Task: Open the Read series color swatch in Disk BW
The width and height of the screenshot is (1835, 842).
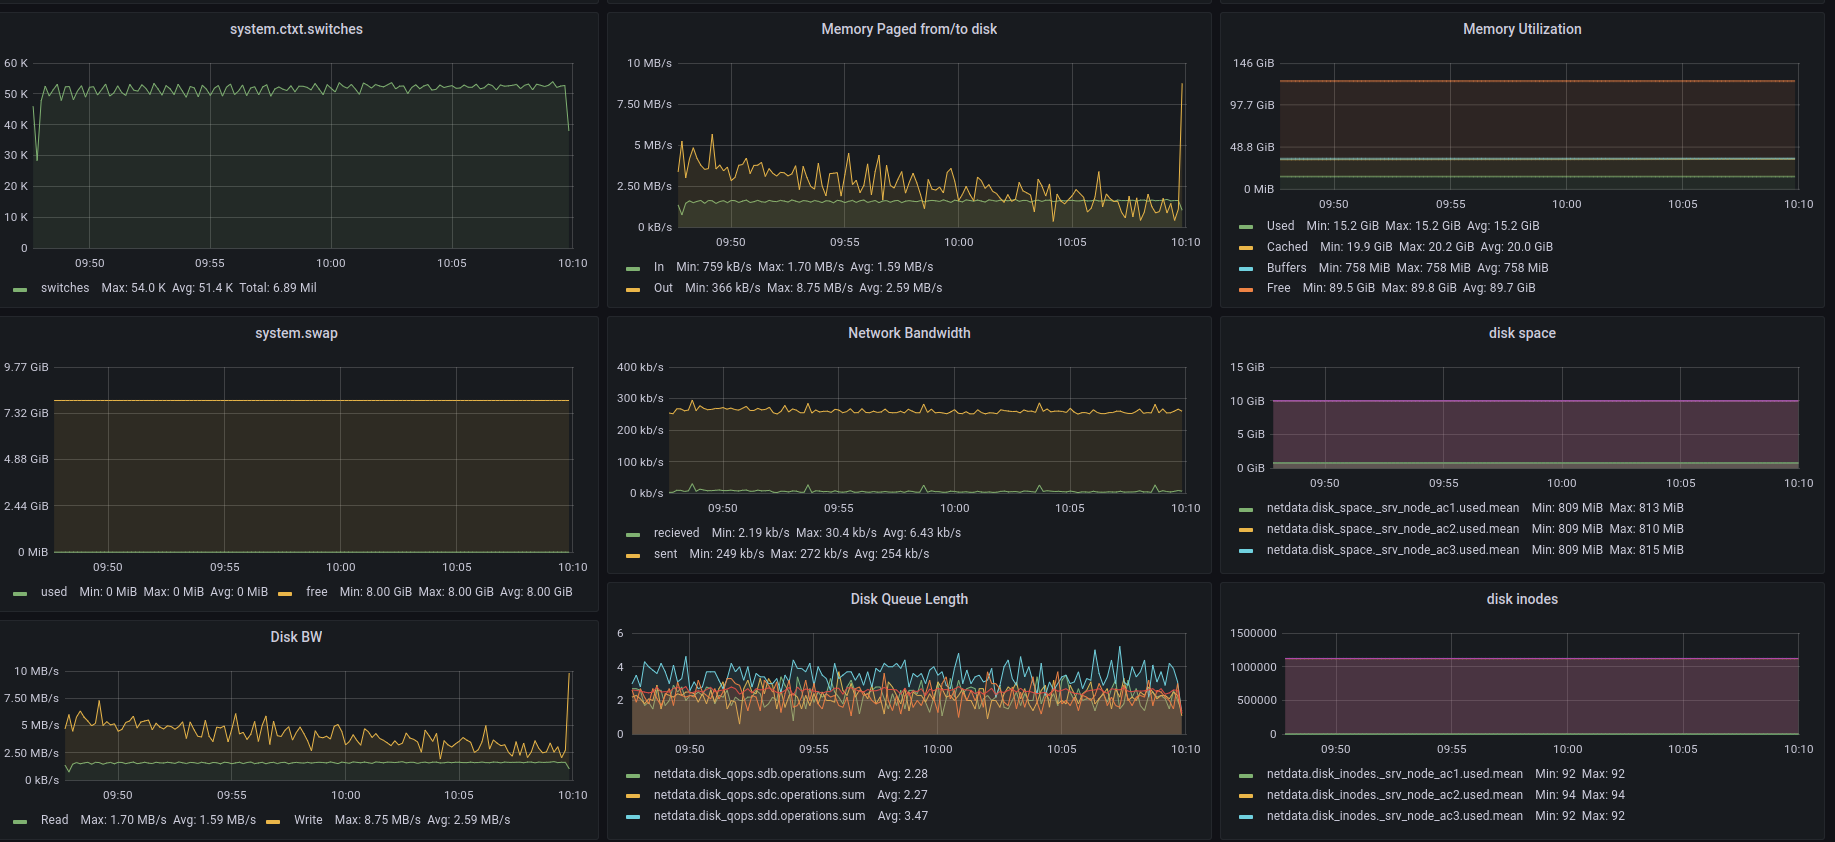Action: [x=20, y=821]
